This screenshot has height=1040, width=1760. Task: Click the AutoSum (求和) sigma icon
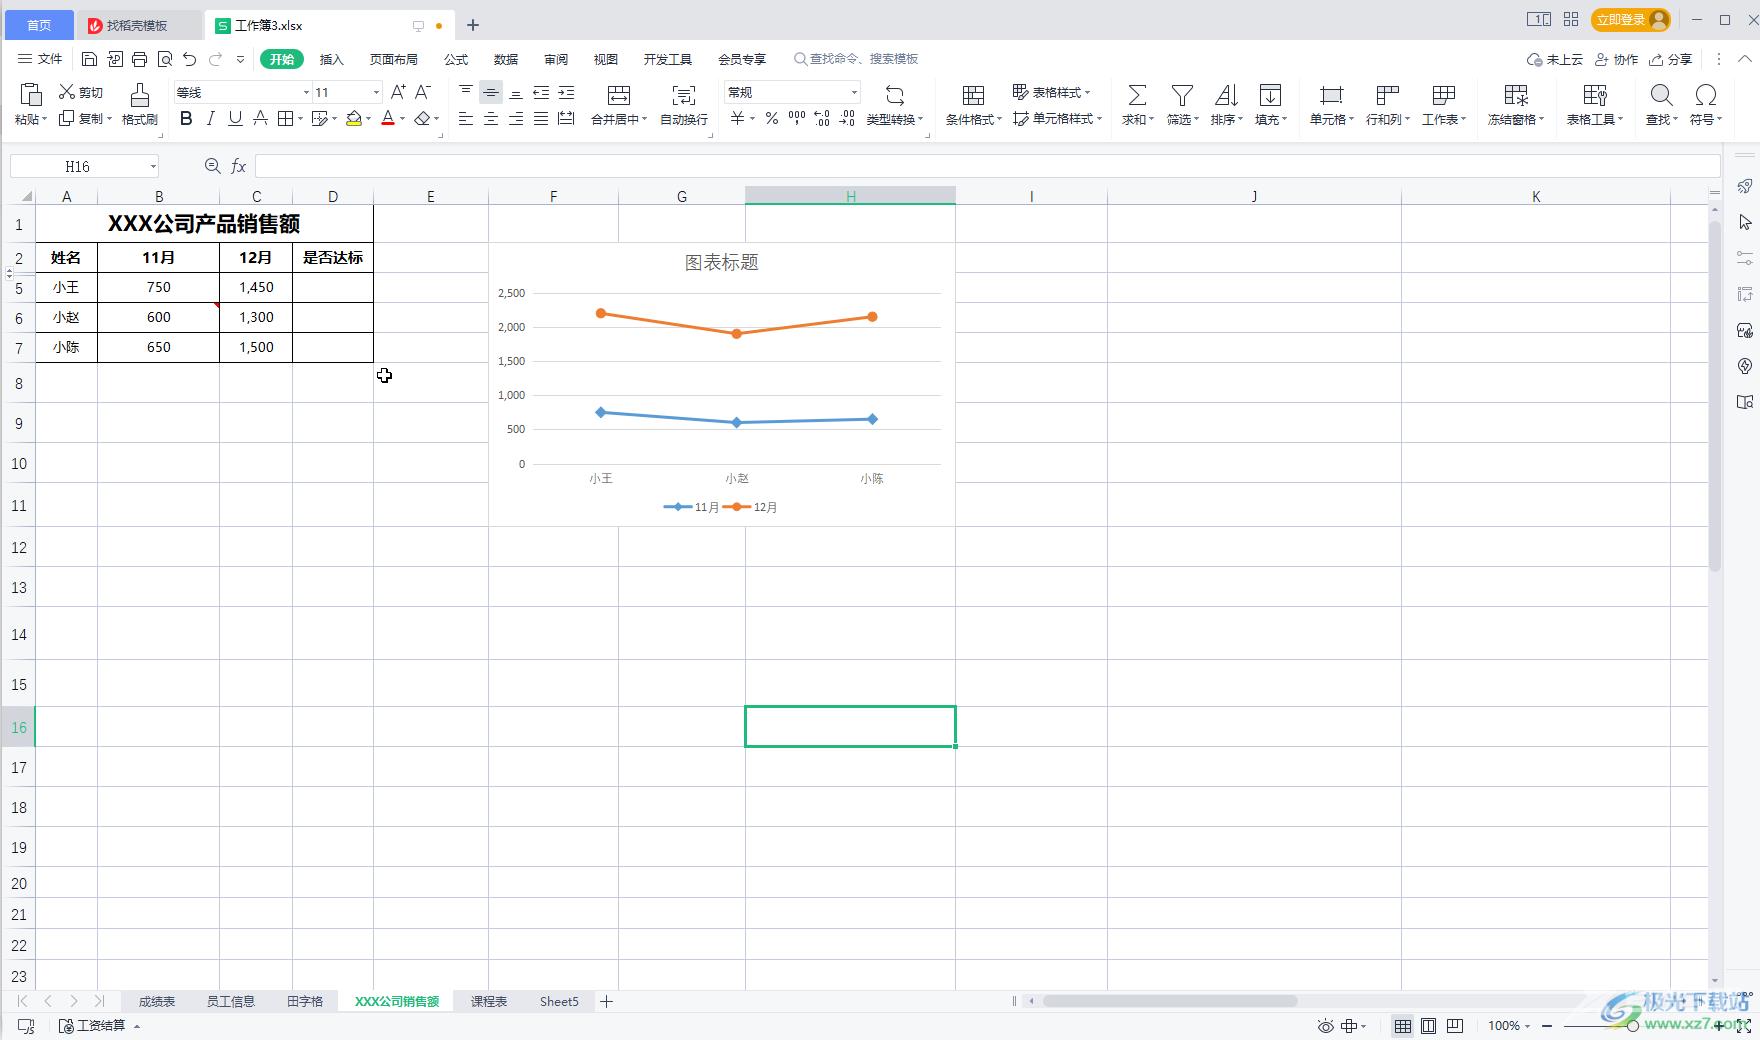pyautogui.click(x=1137, y=95)
